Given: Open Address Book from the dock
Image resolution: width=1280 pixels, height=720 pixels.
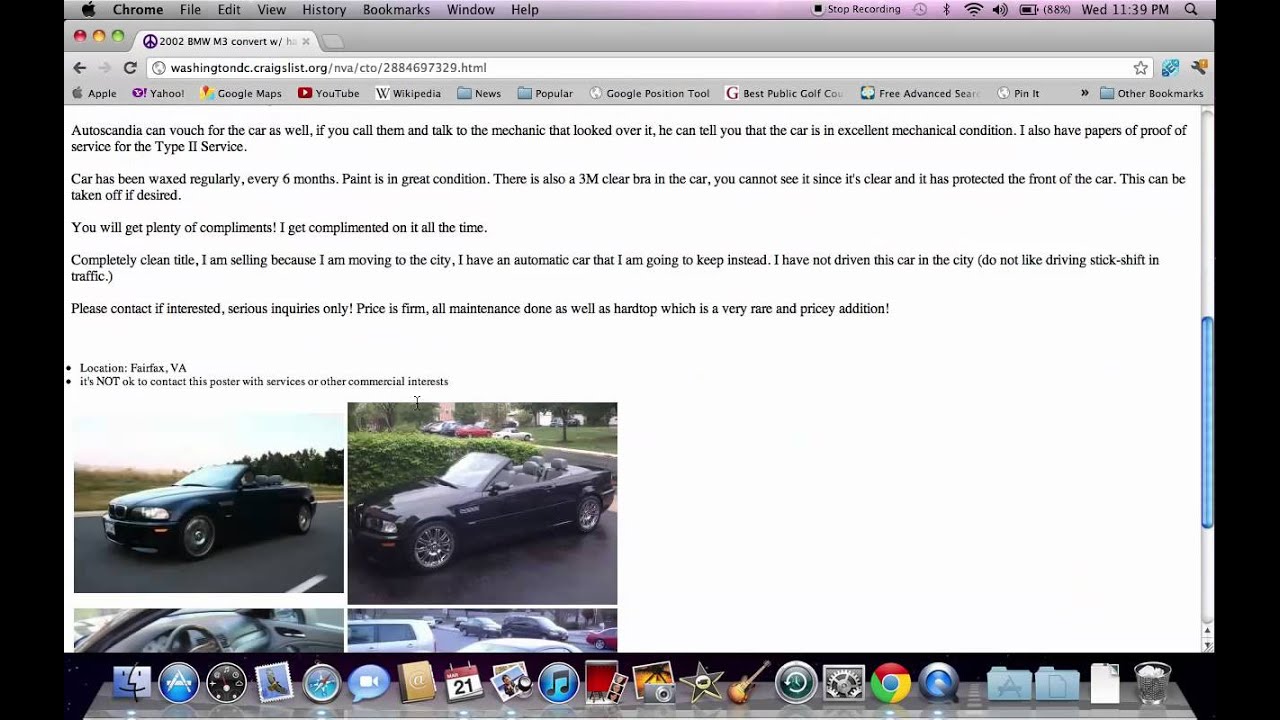Looking at the screenshot, I should [416, 683].
